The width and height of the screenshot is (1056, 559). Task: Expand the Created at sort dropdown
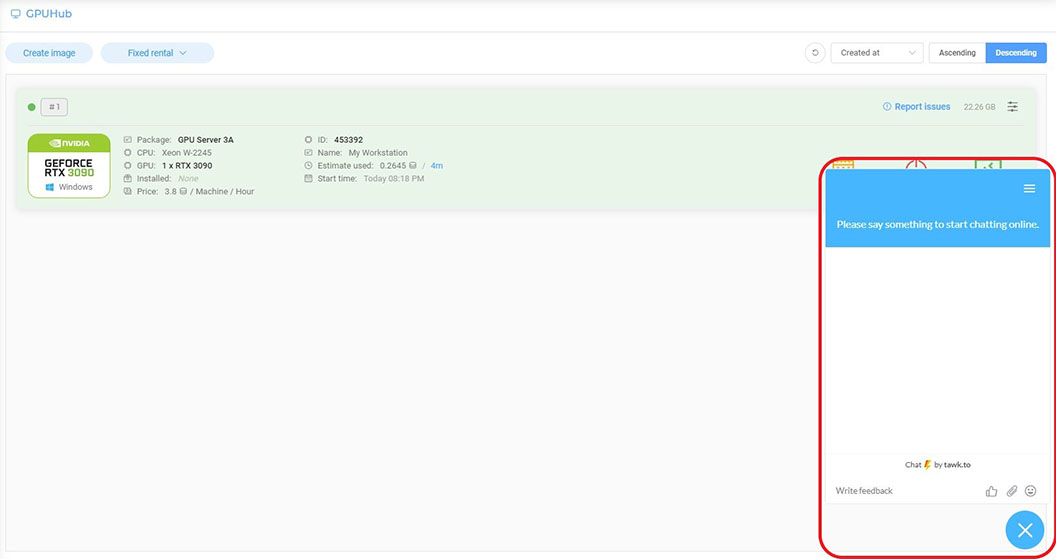[877, 53]
